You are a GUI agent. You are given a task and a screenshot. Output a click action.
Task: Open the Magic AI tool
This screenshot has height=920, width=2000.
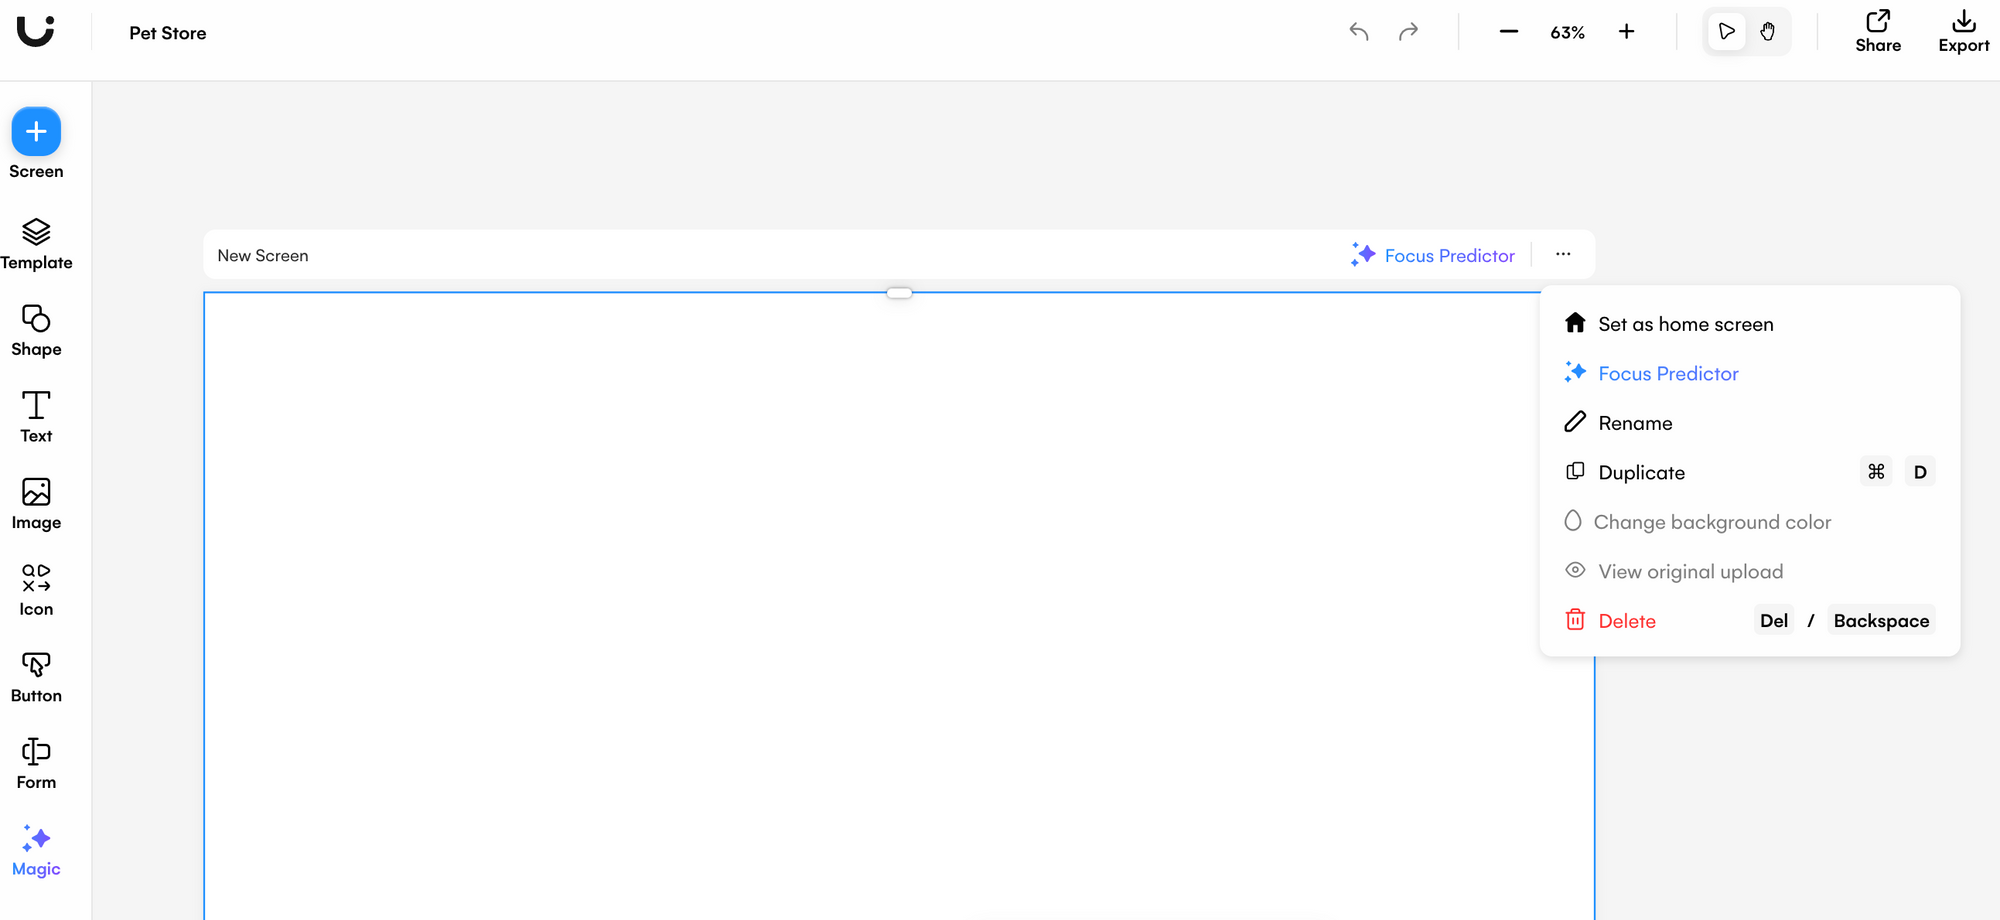[x=36, y=851]
